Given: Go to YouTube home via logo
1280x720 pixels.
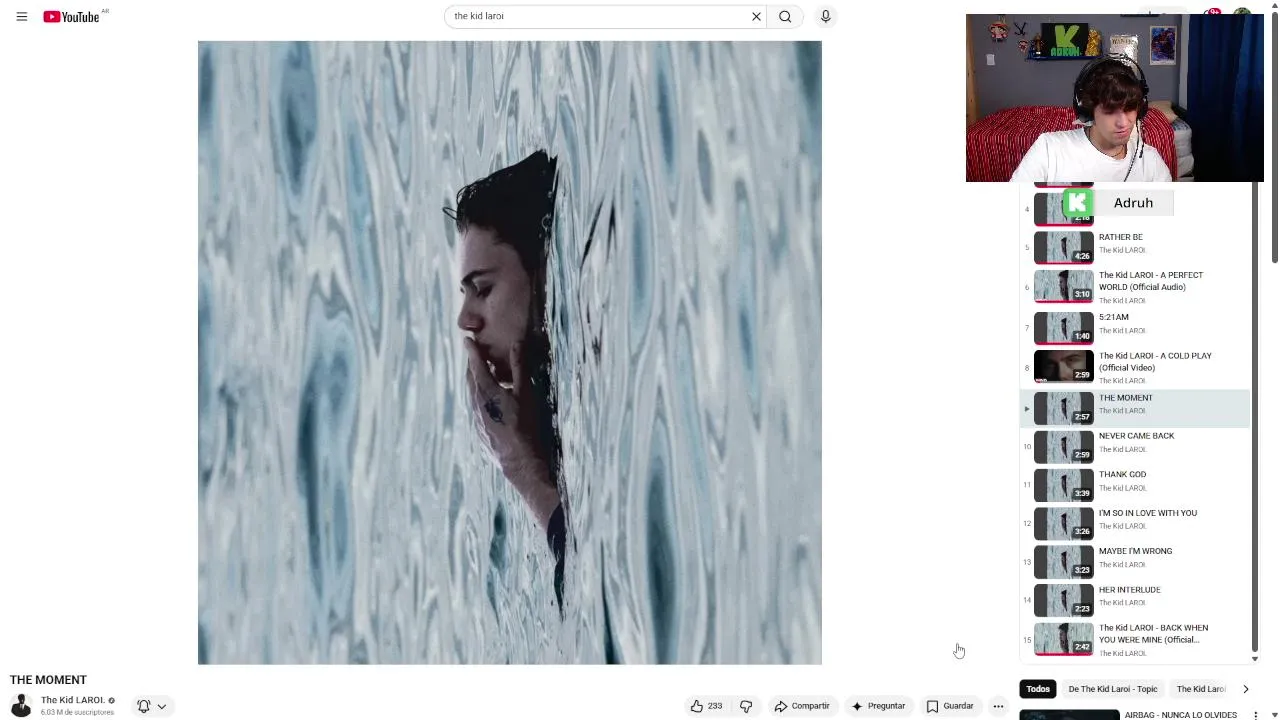Looking at the screenshot, I should [x=71, y=16].
